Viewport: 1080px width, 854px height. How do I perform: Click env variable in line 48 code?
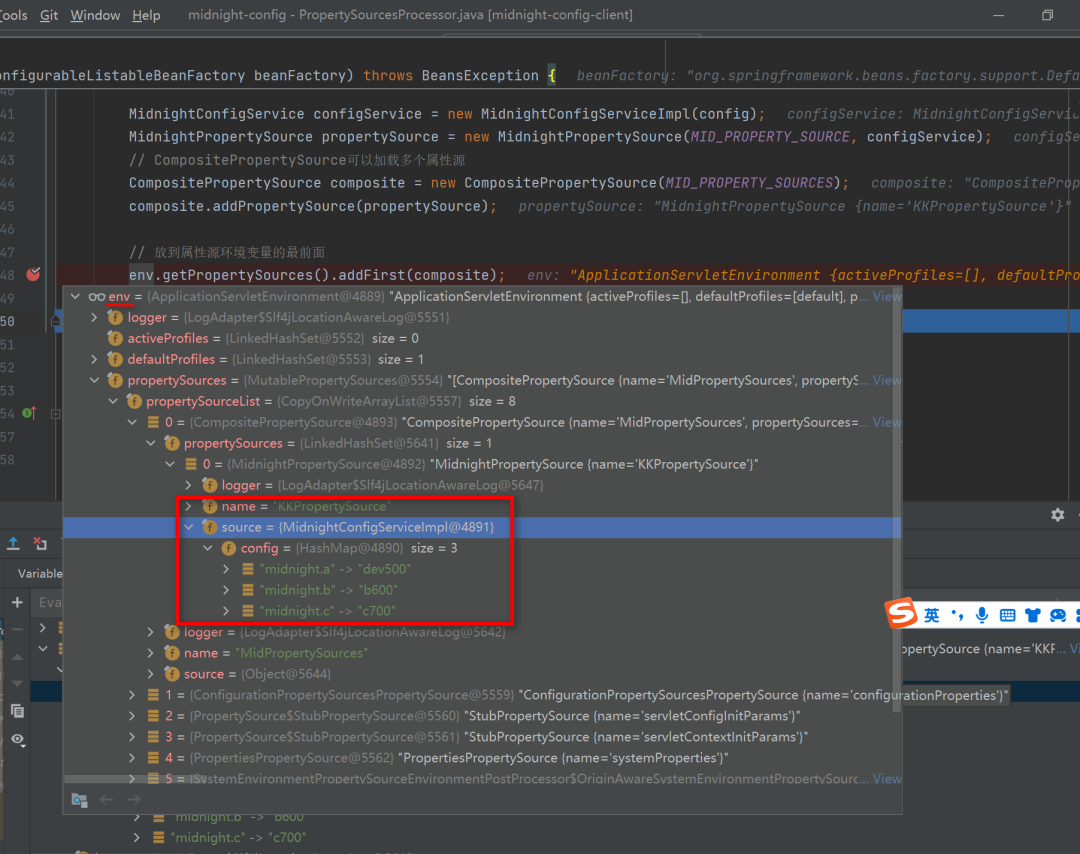(141, 275)
